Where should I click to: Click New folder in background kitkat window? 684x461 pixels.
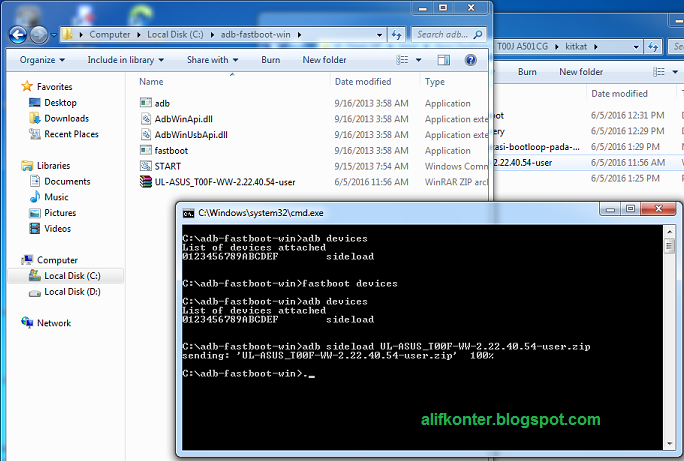point(581,72)
